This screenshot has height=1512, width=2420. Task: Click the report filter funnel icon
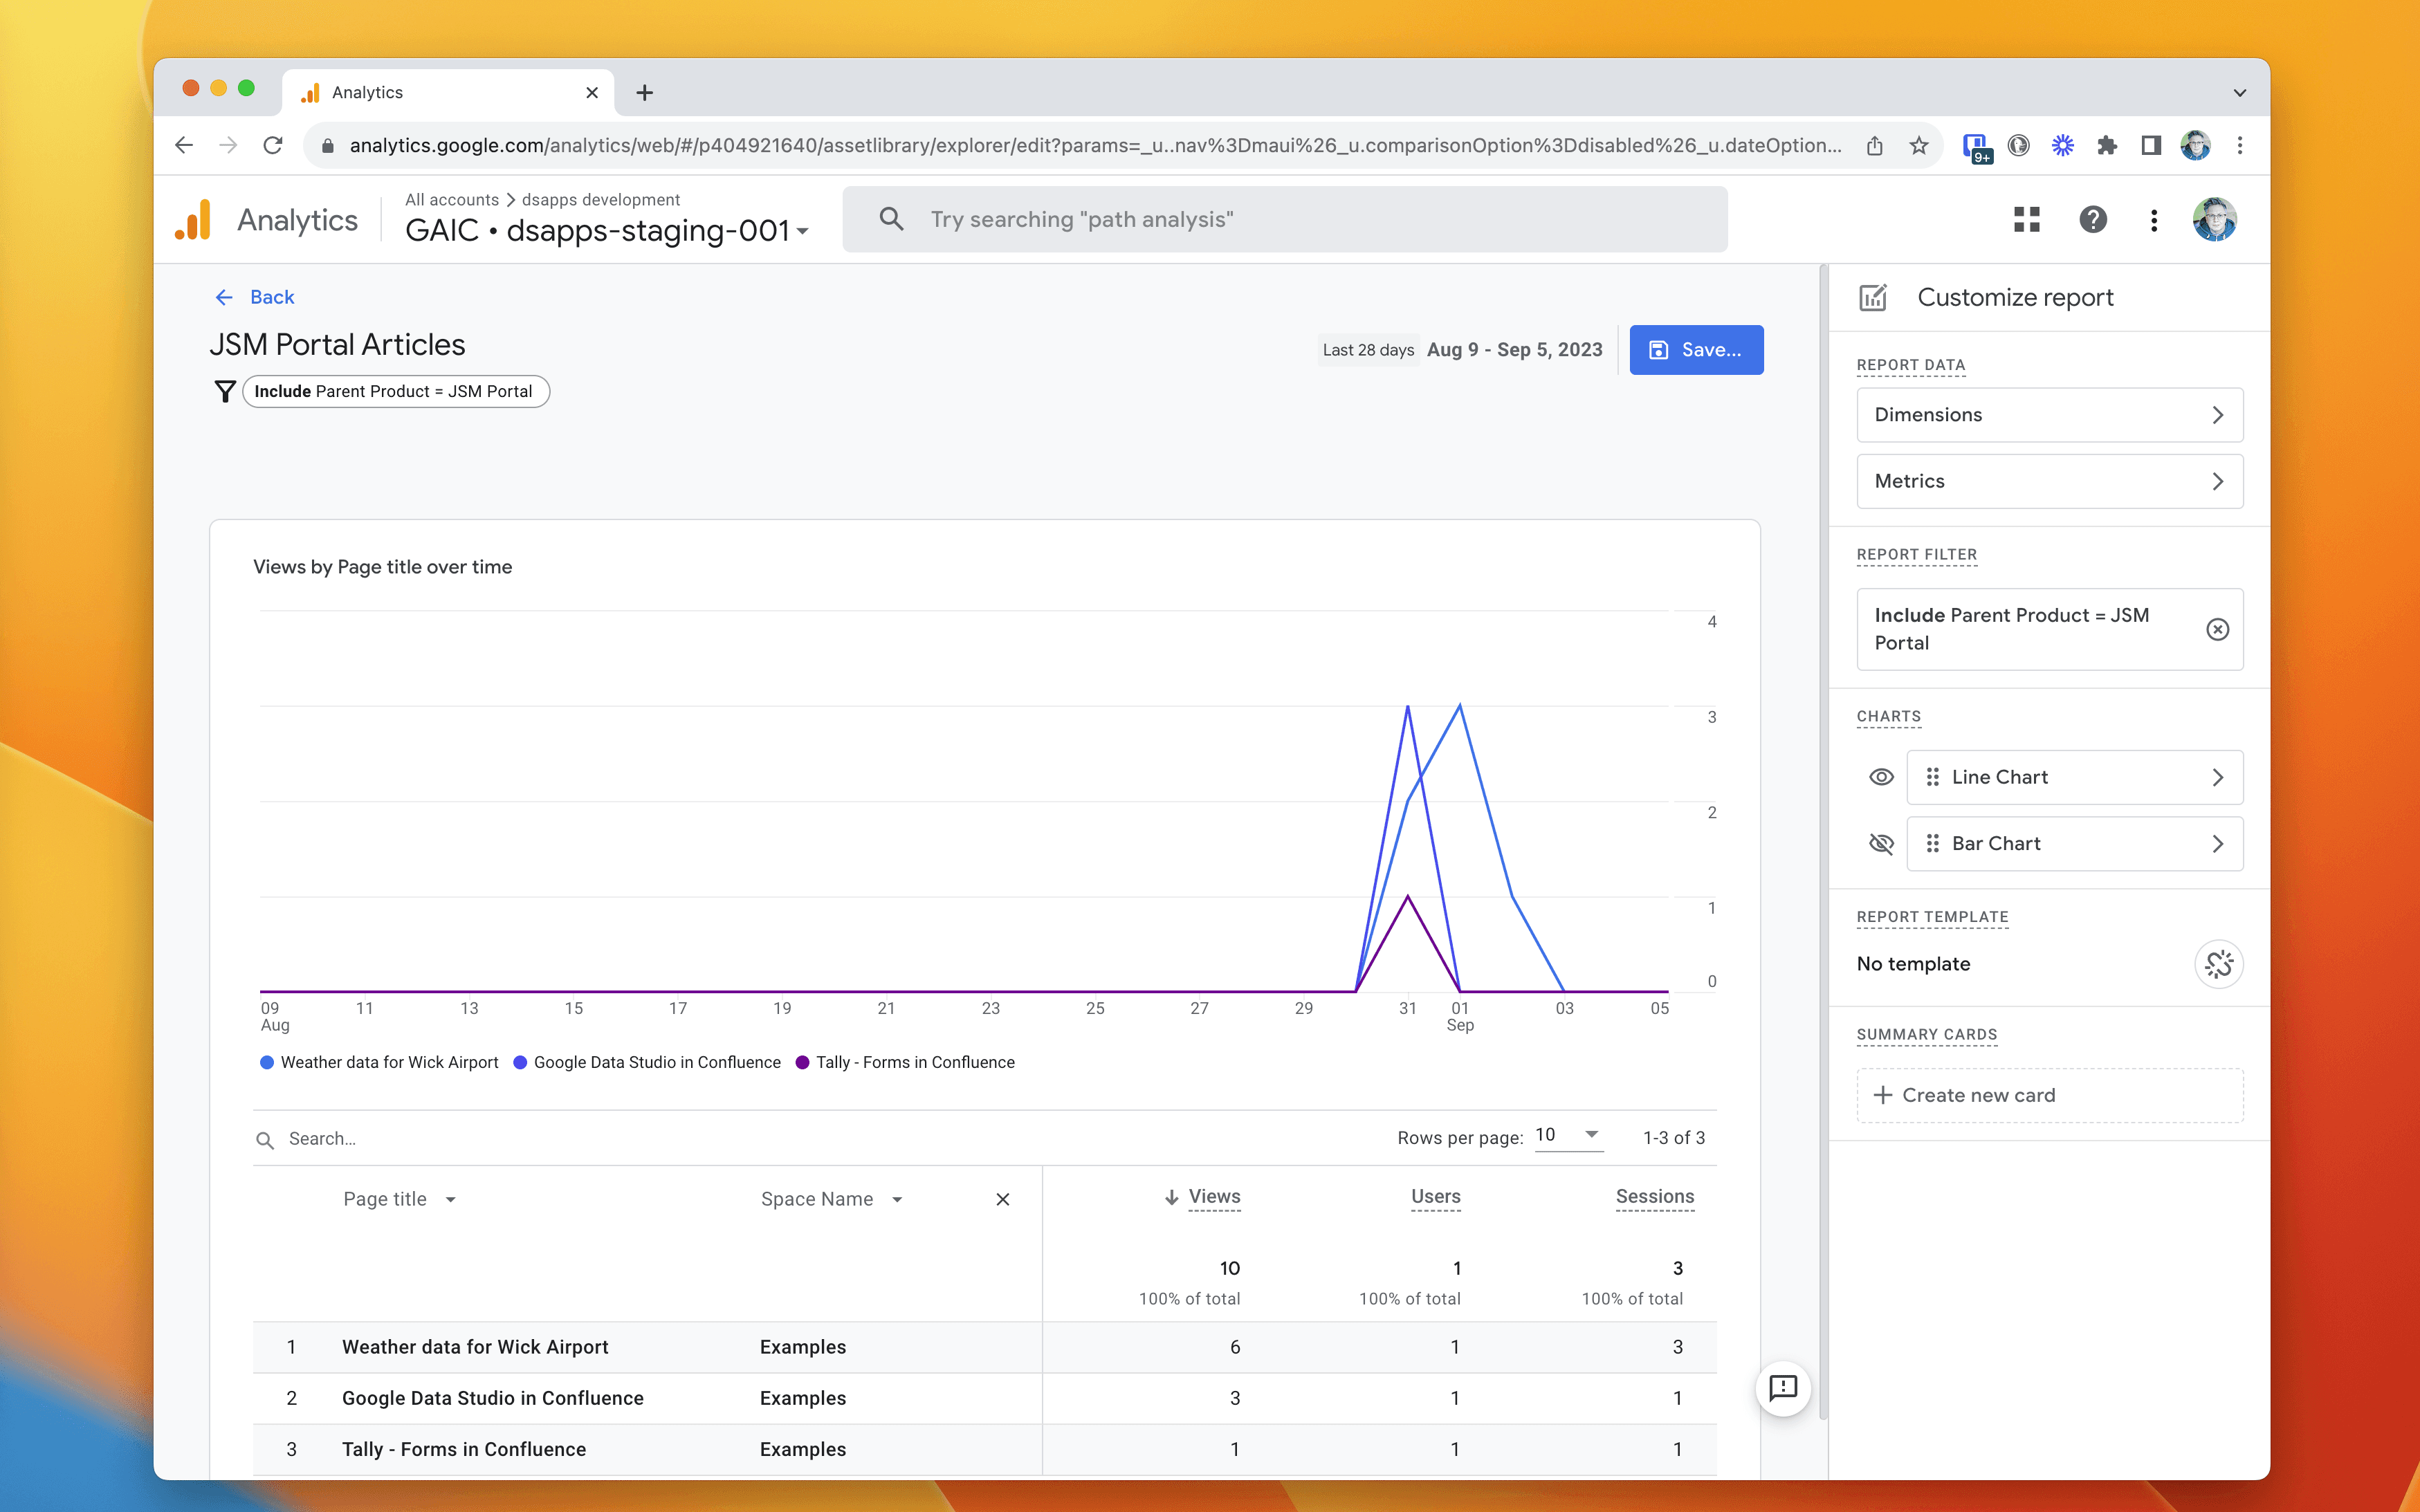[x=225, y=391]
